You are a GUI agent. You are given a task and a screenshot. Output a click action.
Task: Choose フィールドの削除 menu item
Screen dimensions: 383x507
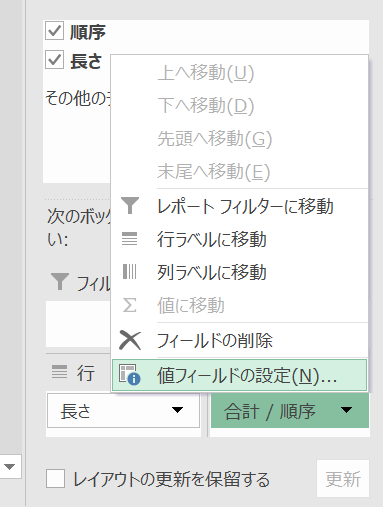[x=240, y=340]
